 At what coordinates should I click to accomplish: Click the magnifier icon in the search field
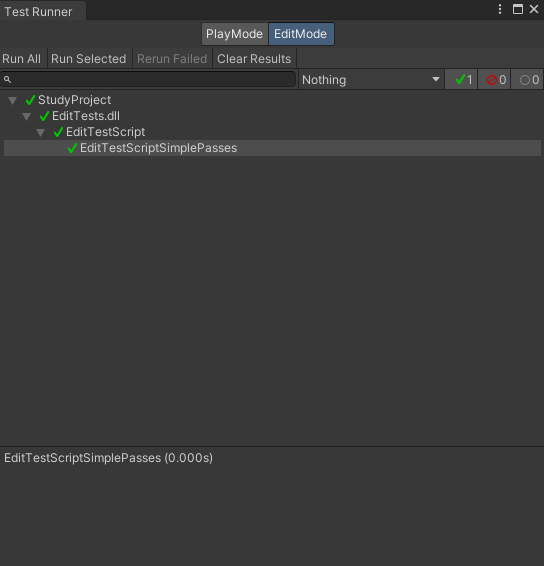click(7, 79)
